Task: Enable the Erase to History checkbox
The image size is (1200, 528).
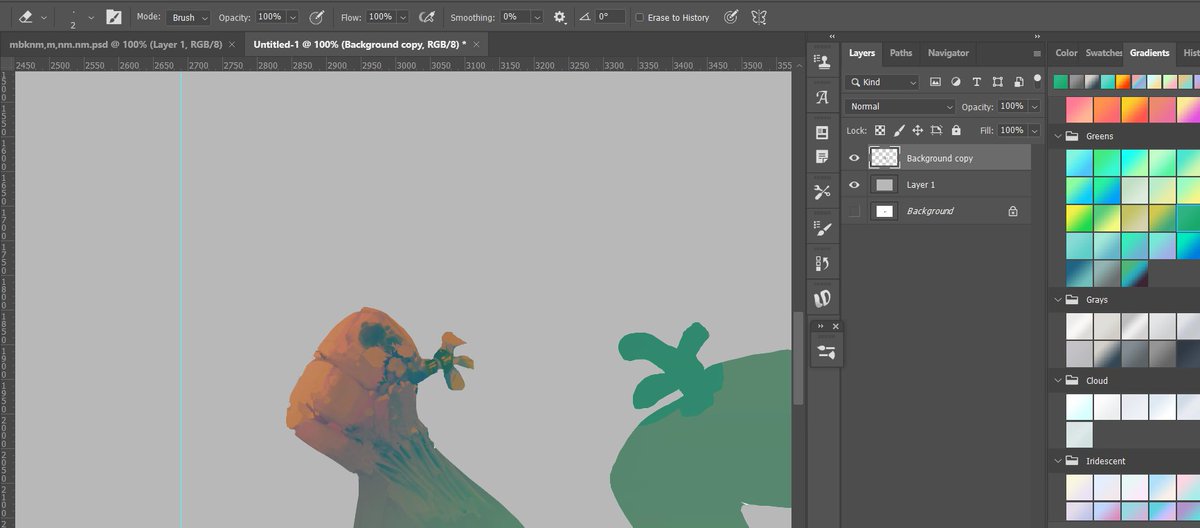Action: tap(640, 18)
